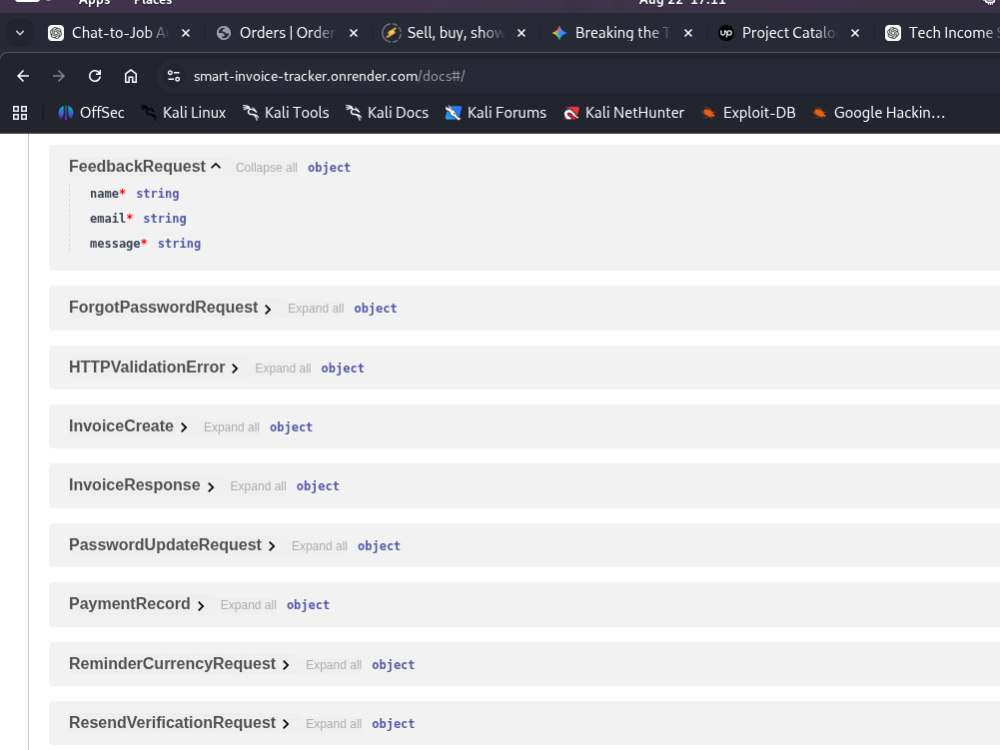The image size is (1000, 750).
Task: Open the Kali Forums bookmark
Action: click(x=496, y=113)
